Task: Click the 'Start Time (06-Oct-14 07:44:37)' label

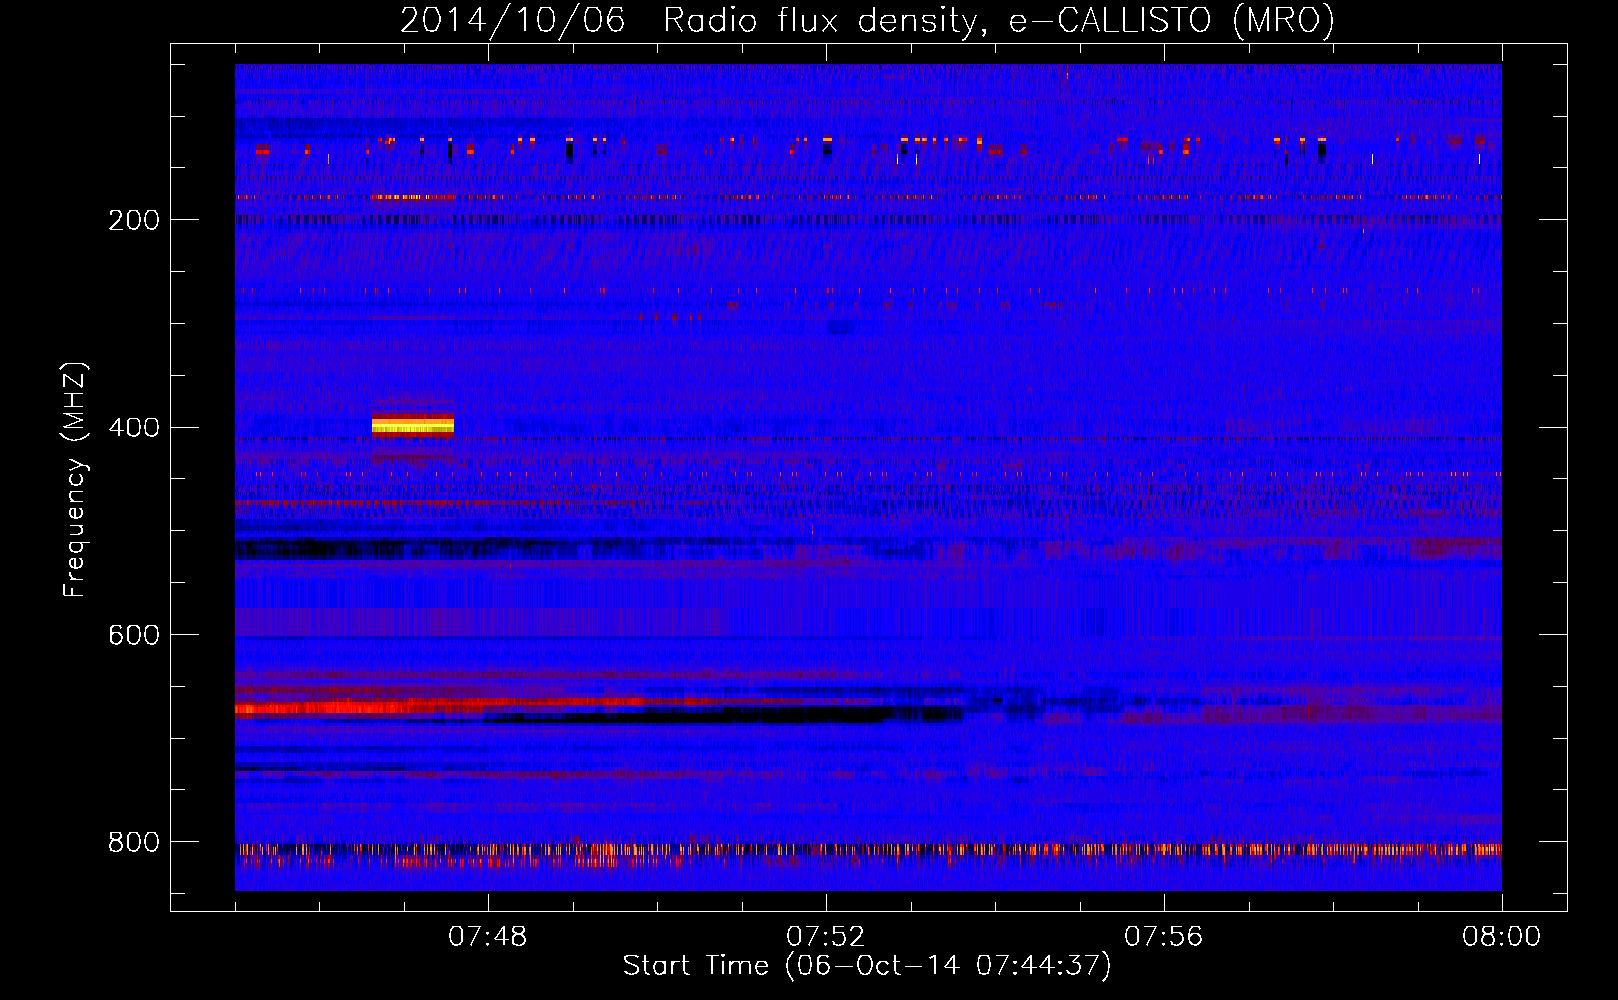Action: (867, 966)
